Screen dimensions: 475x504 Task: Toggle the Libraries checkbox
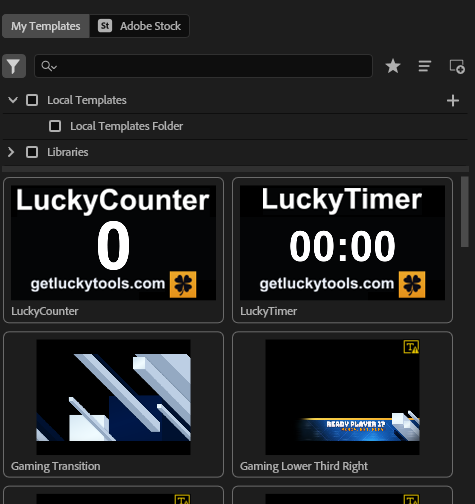click(32, 152)
